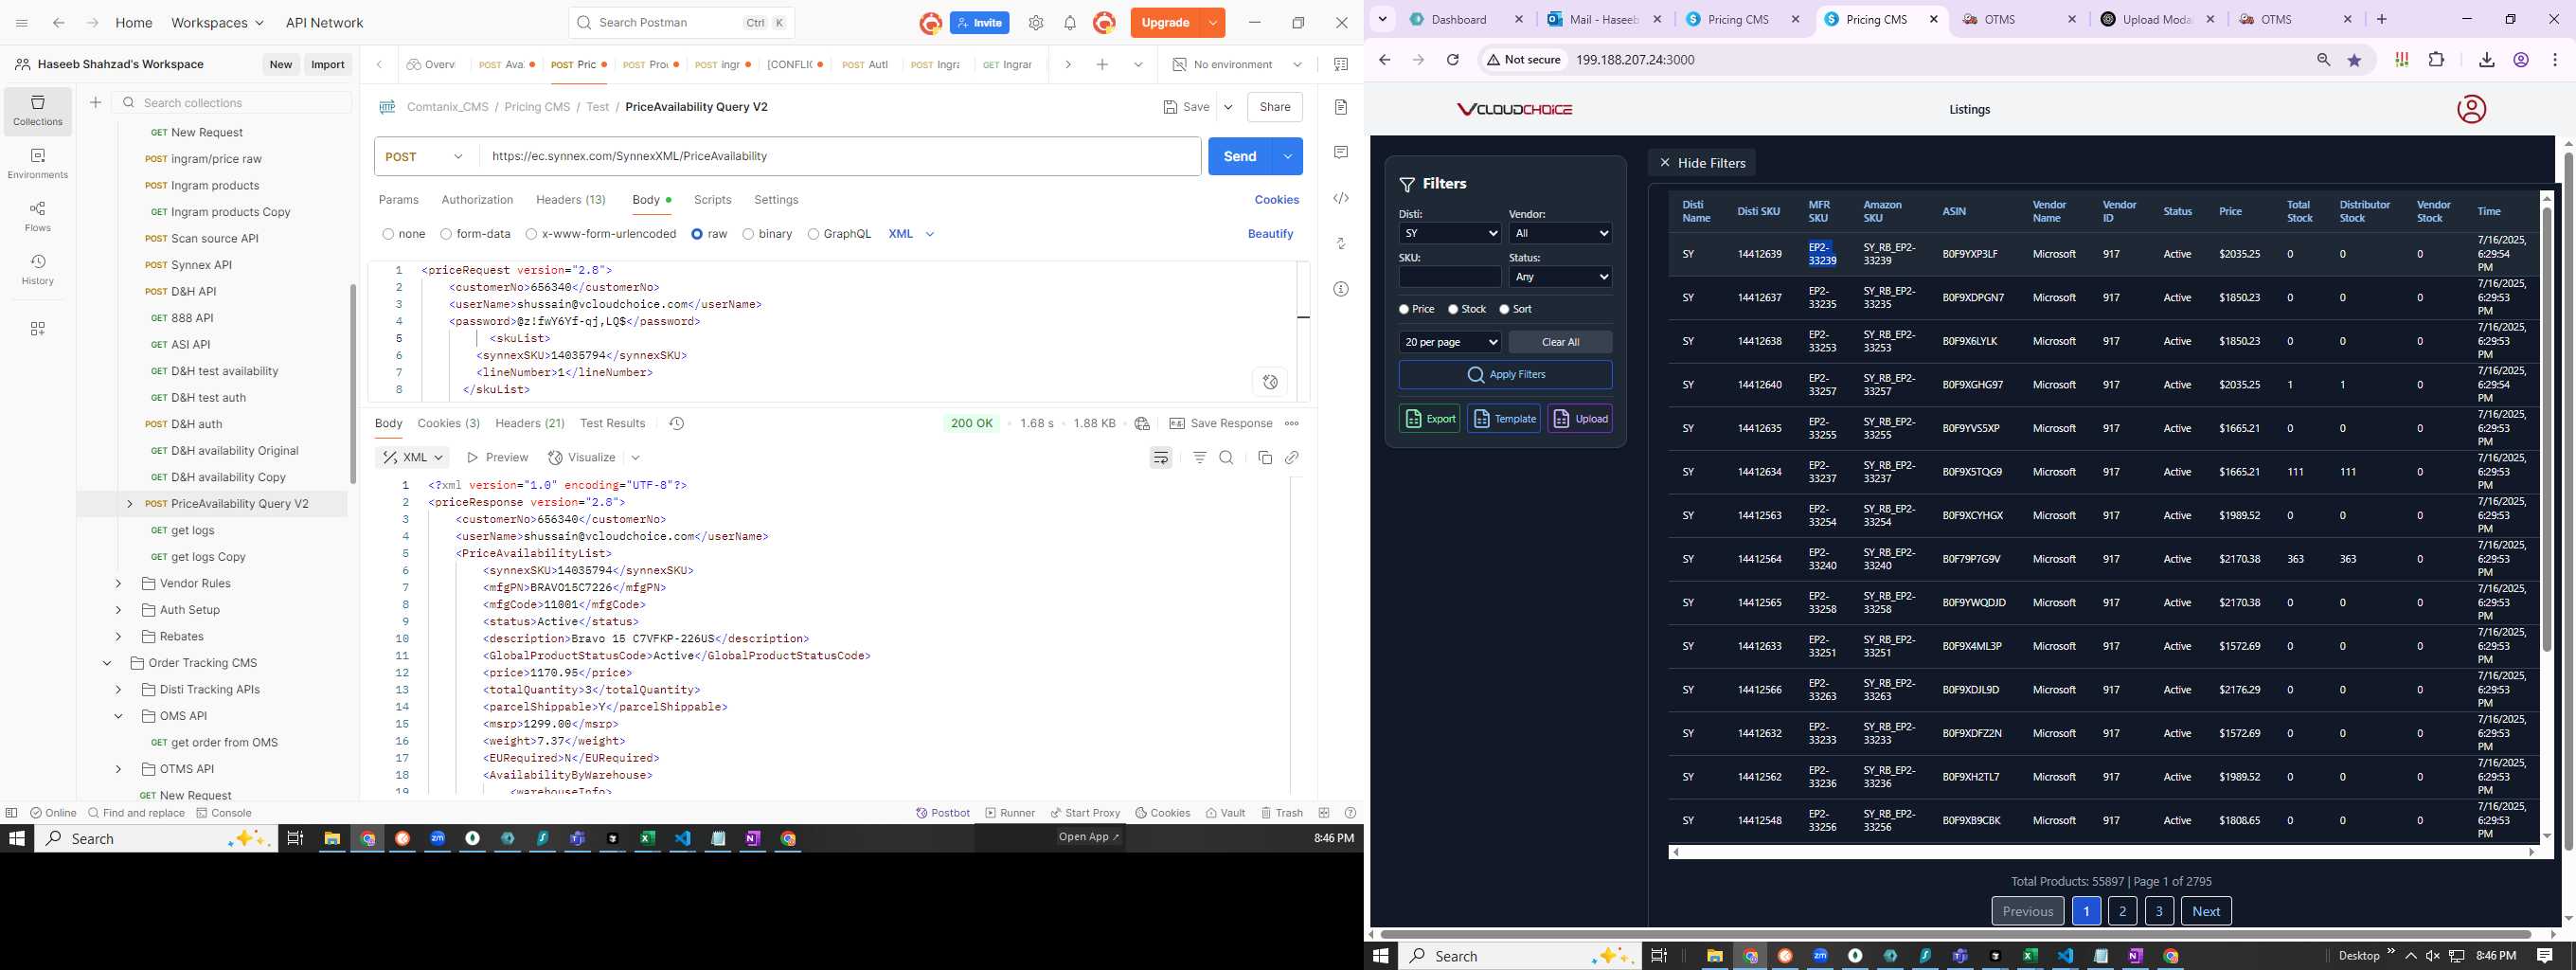Open the No environment selector

[x=1237, y=64]
